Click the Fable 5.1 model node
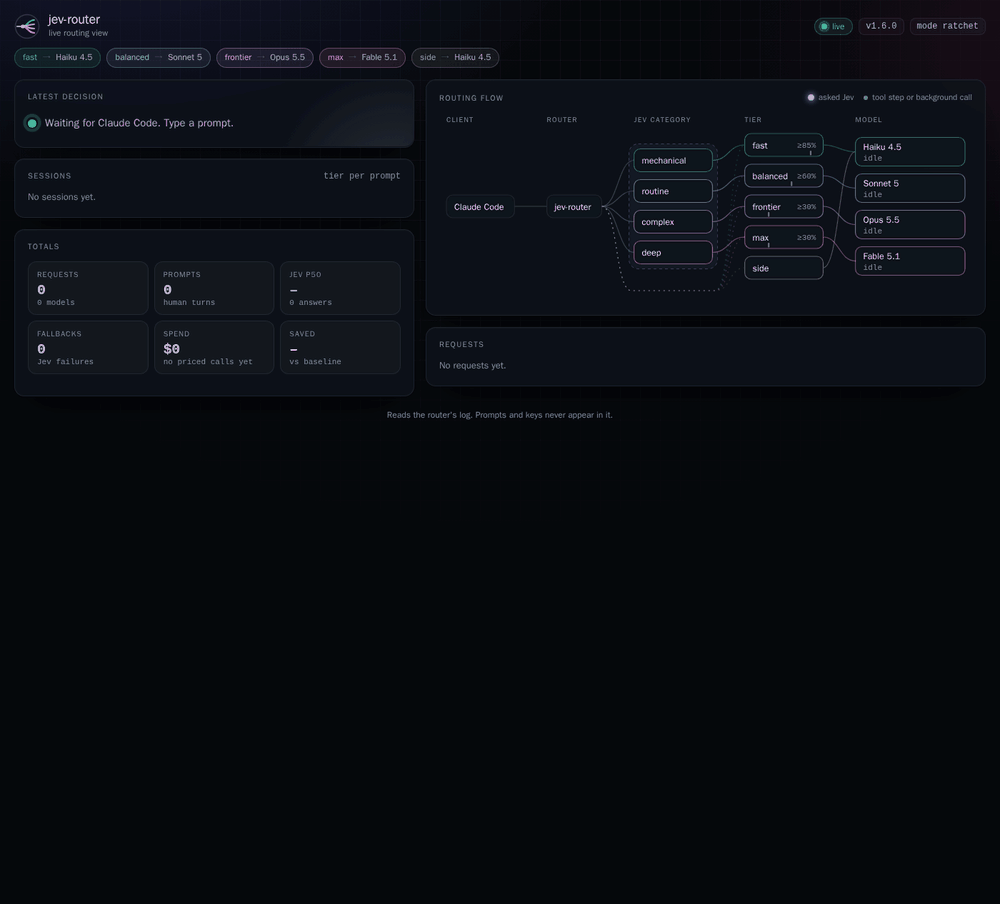 point(910,261)
